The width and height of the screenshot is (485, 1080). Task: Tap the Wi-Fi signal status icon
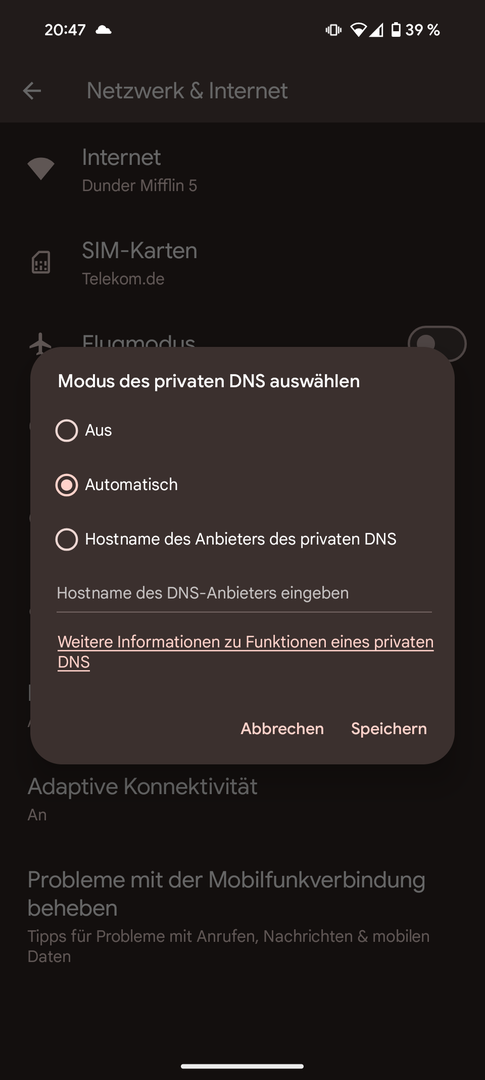coord(358,30)
